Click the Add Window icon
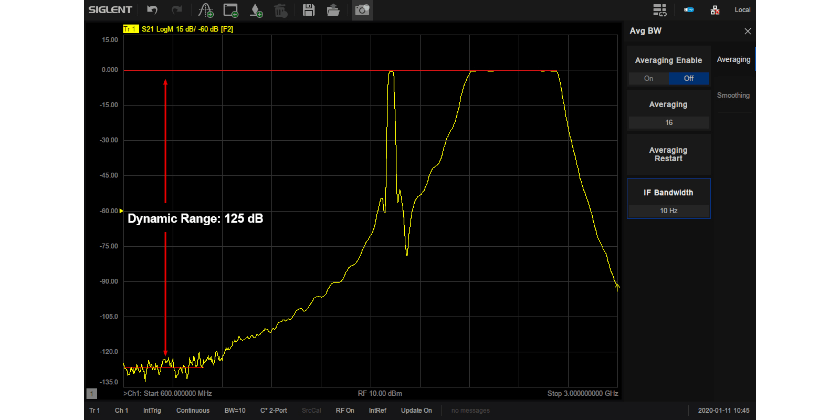 click(x=231, y=10)
